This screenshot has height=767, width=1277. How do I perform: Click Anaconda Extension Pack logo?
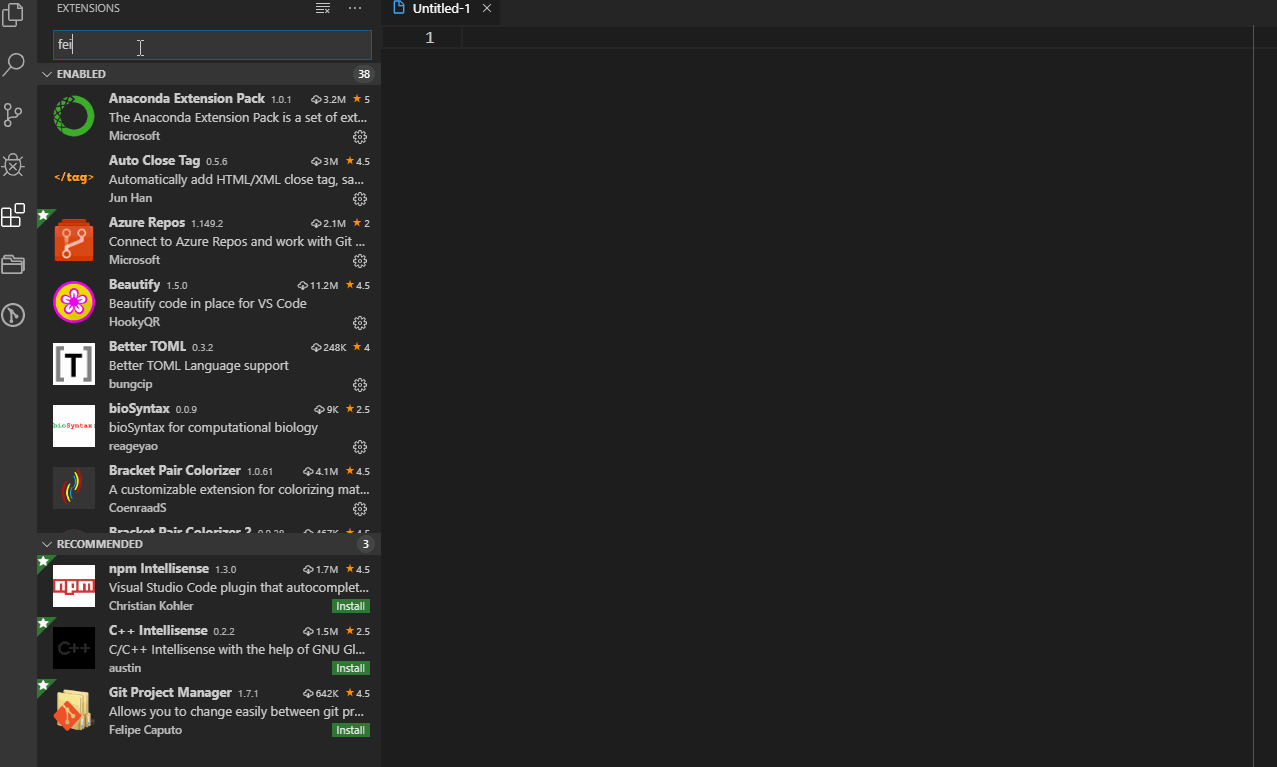[74, 116]
